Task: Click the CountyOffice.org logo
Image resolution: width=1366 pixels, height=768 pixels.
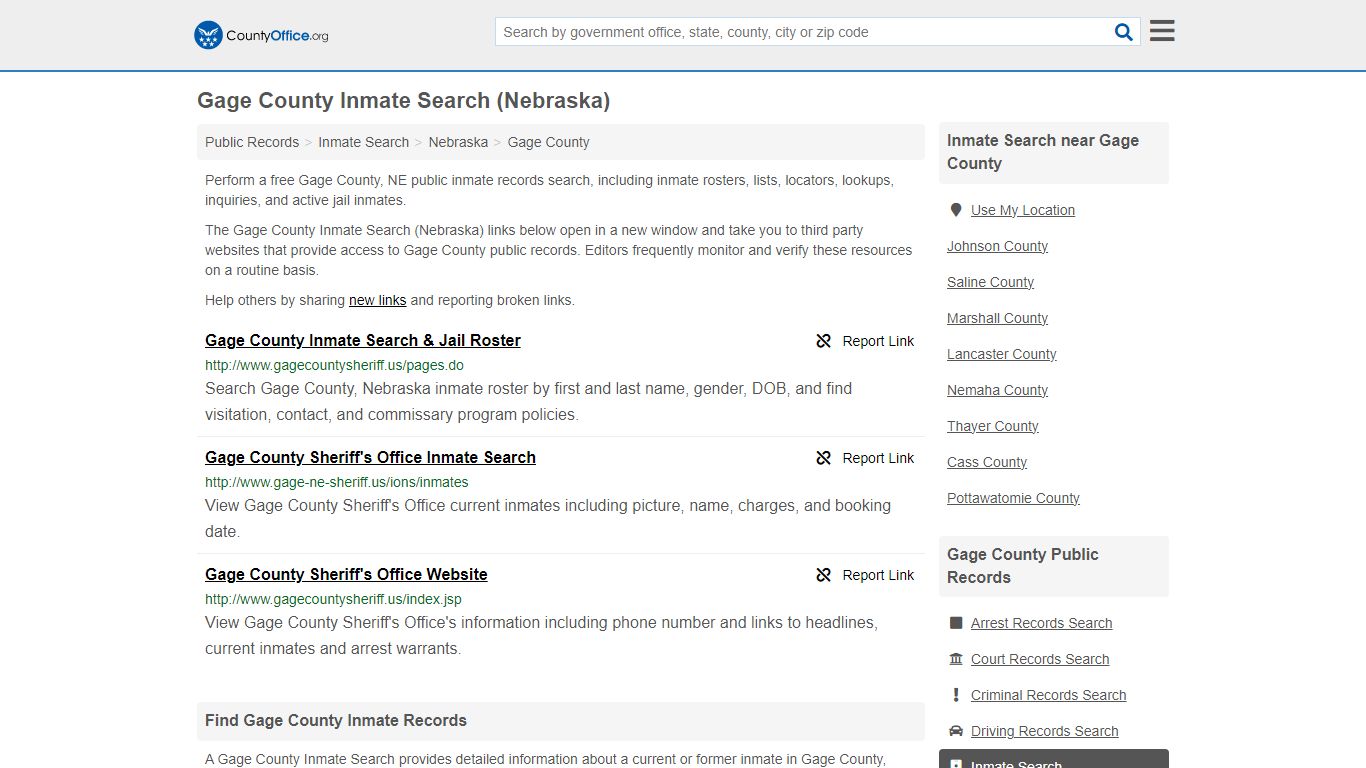Action: 261,35
